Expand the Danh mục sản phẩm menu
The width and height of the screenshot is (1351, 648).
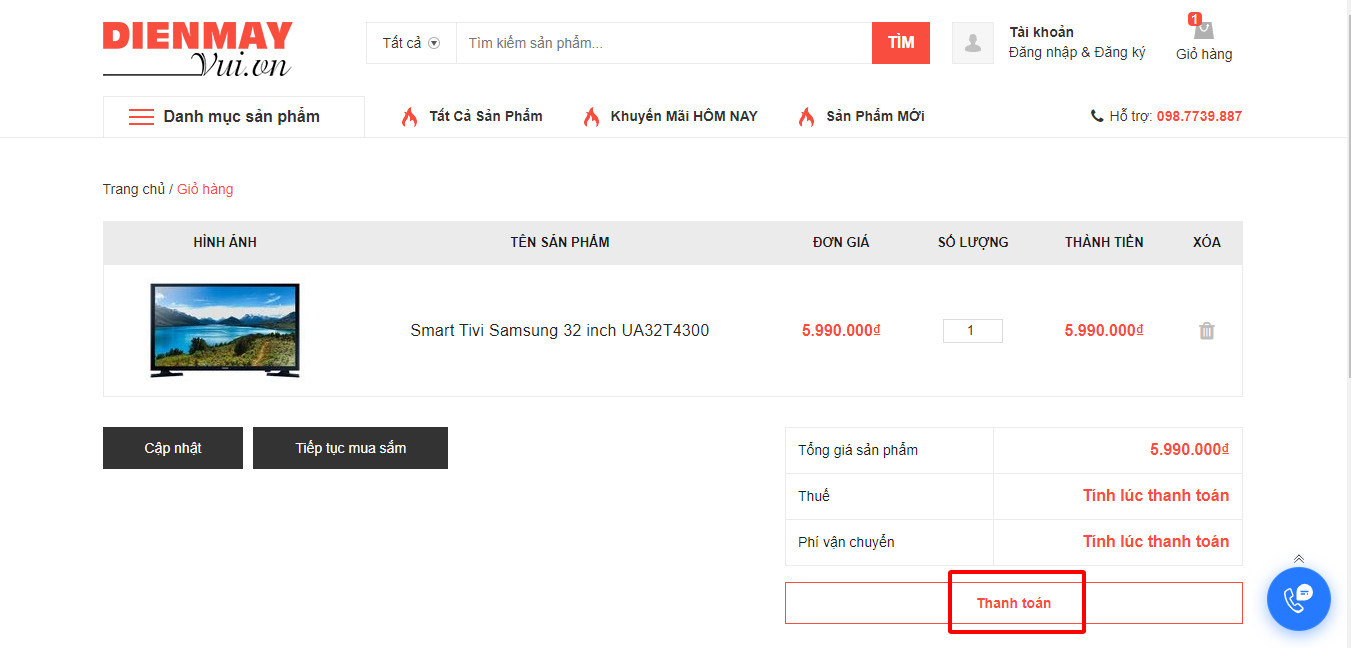241,117
